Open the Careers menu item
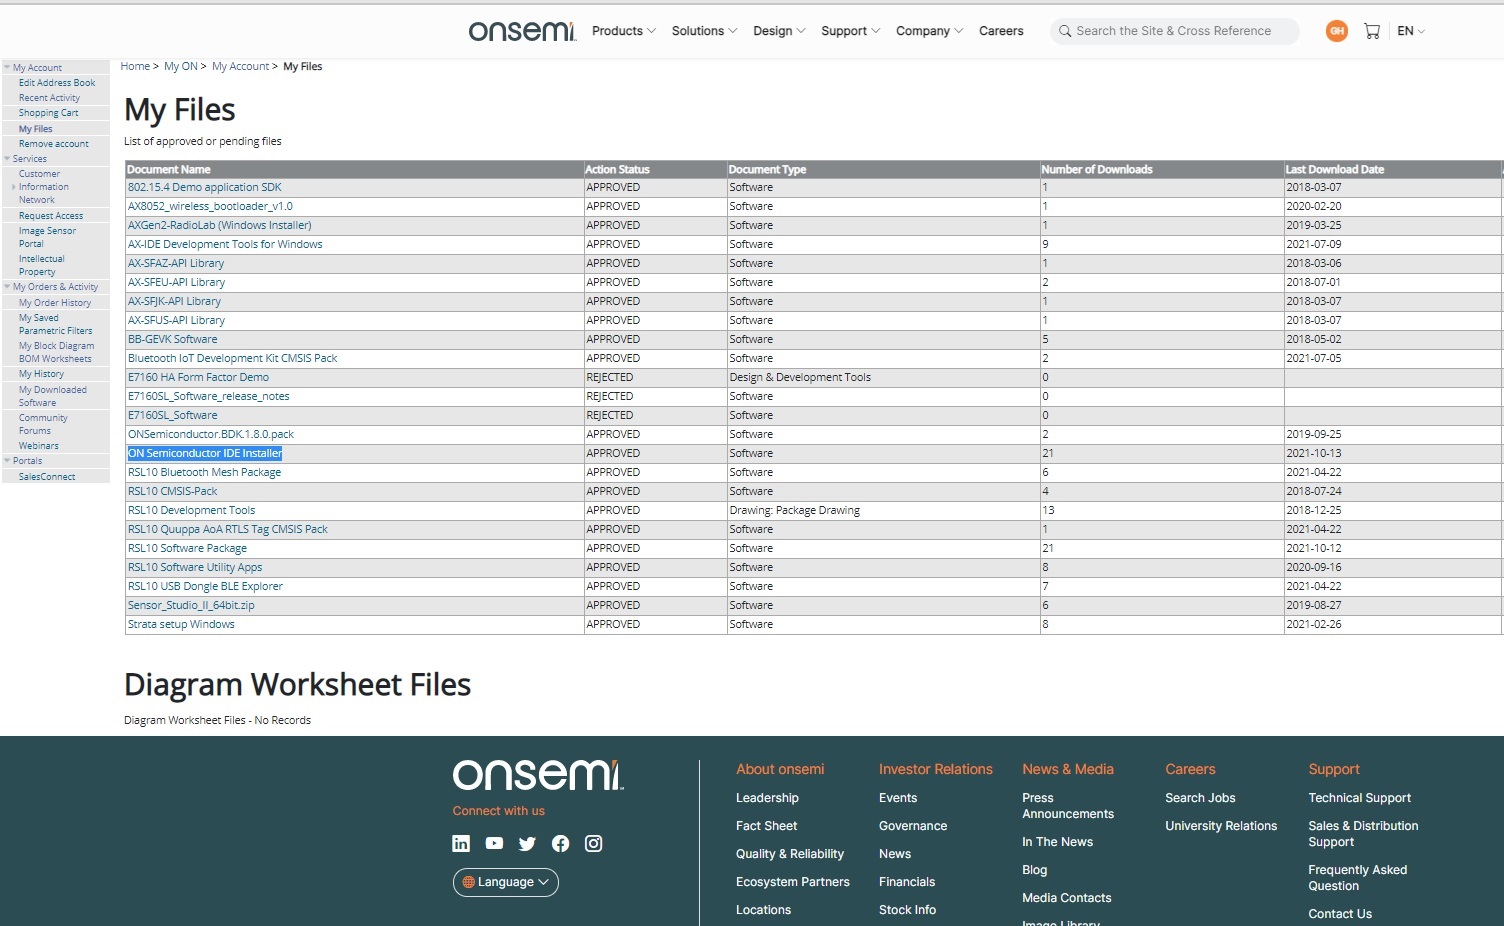Image resolution: width=1504 pixels, height=926 pixels. (x=1000, y=31)
